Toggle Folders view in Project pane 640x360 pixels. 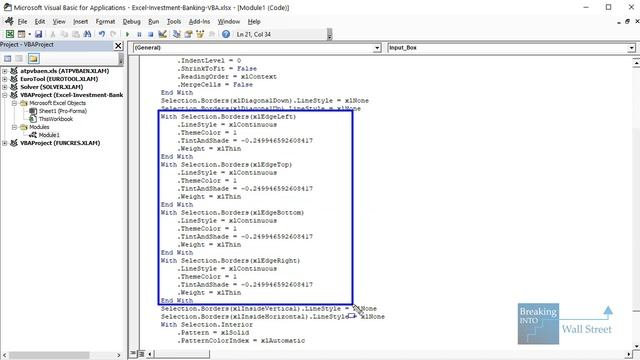[x=33, y=59]
